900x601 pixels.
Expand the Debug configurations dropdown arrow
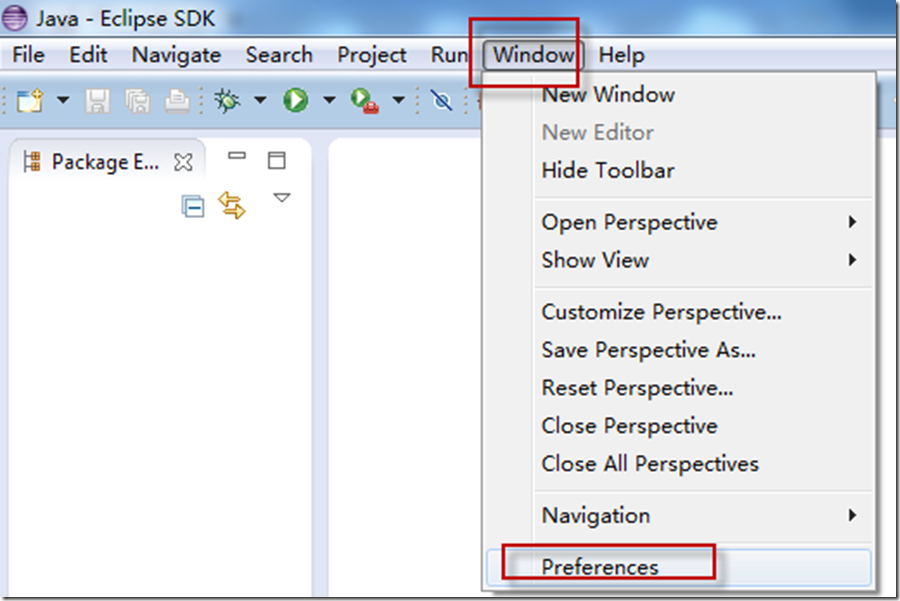click(261, 100)
